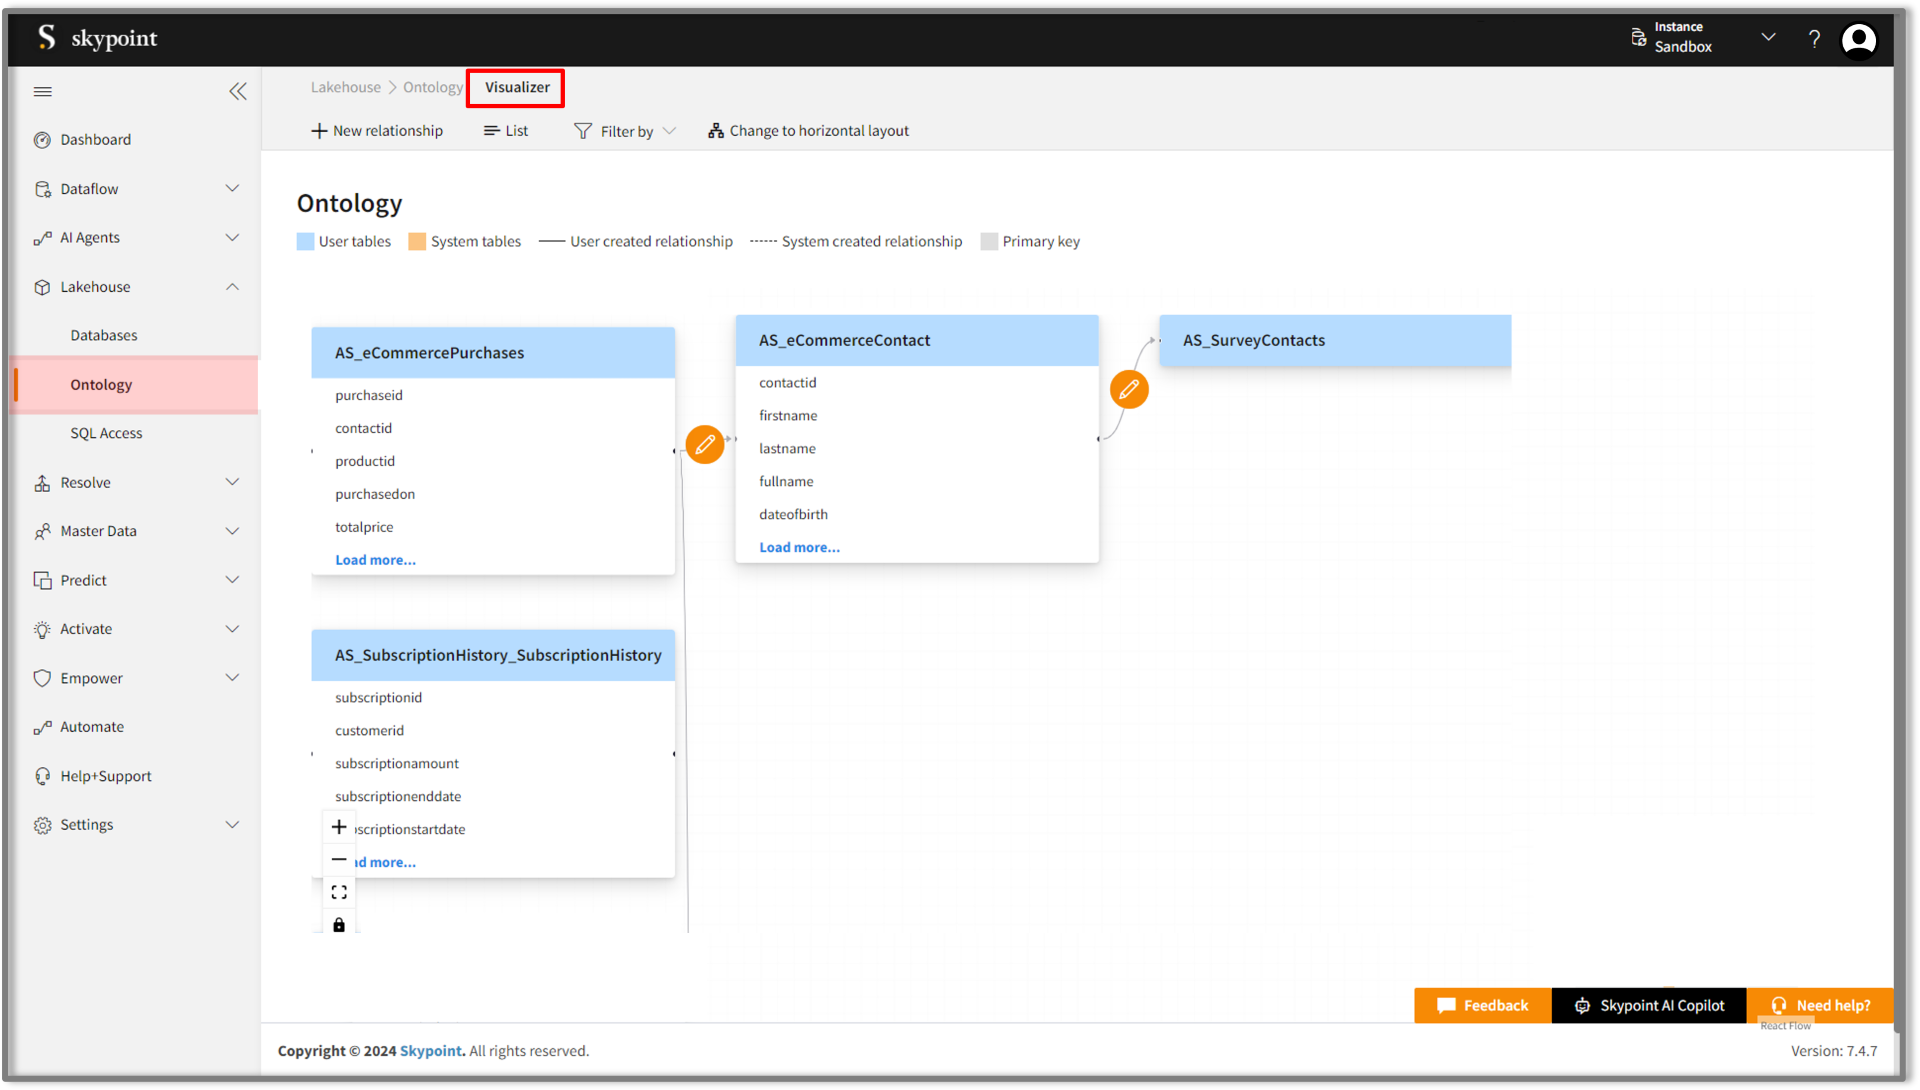Fit view using the fullscreen control
The image size is (1920, 1090).
click(339, 892)
